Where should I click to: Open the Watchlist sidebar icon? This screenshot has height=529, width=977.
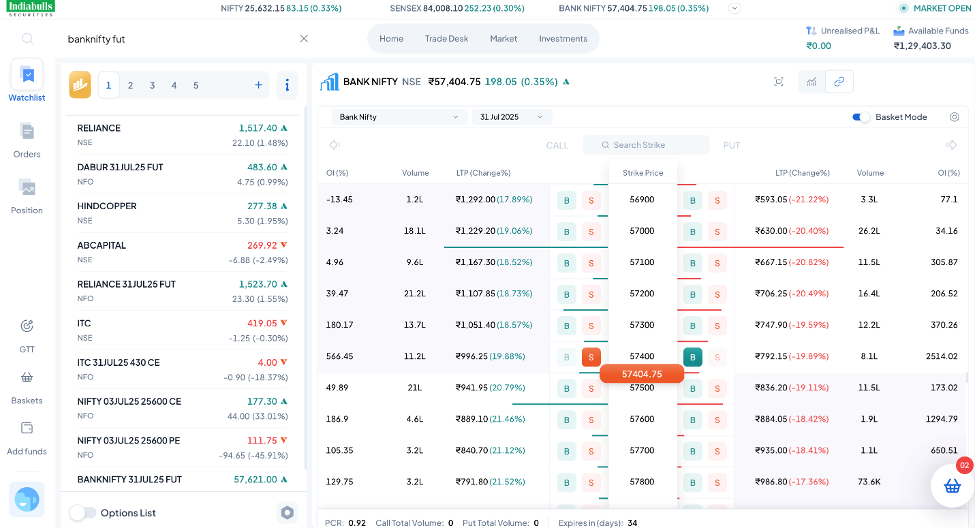pyautogui.click(x=27, y=75)
